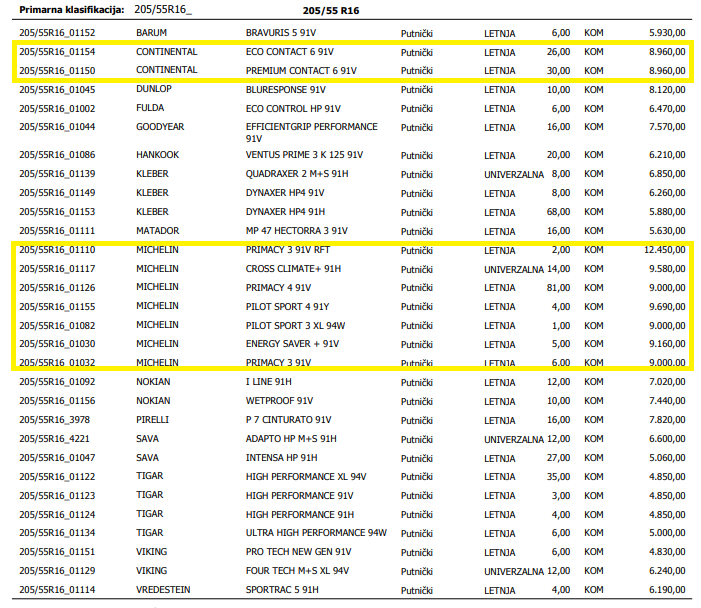Click the FULDA brand name
This screenshot has width=701, height=608.
(x=150, y=108)
